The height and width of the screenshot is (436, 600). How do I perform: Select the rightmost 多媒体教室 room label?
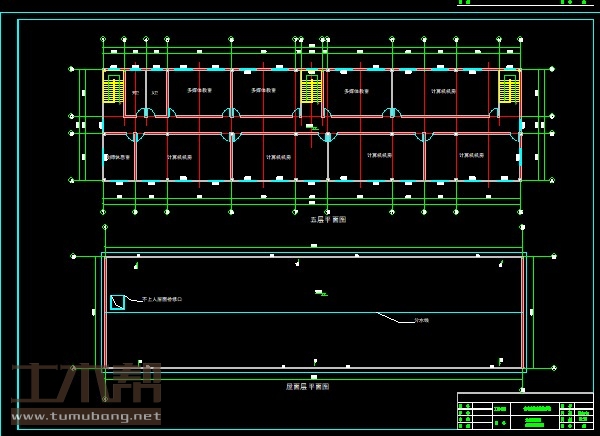(357, 91)
